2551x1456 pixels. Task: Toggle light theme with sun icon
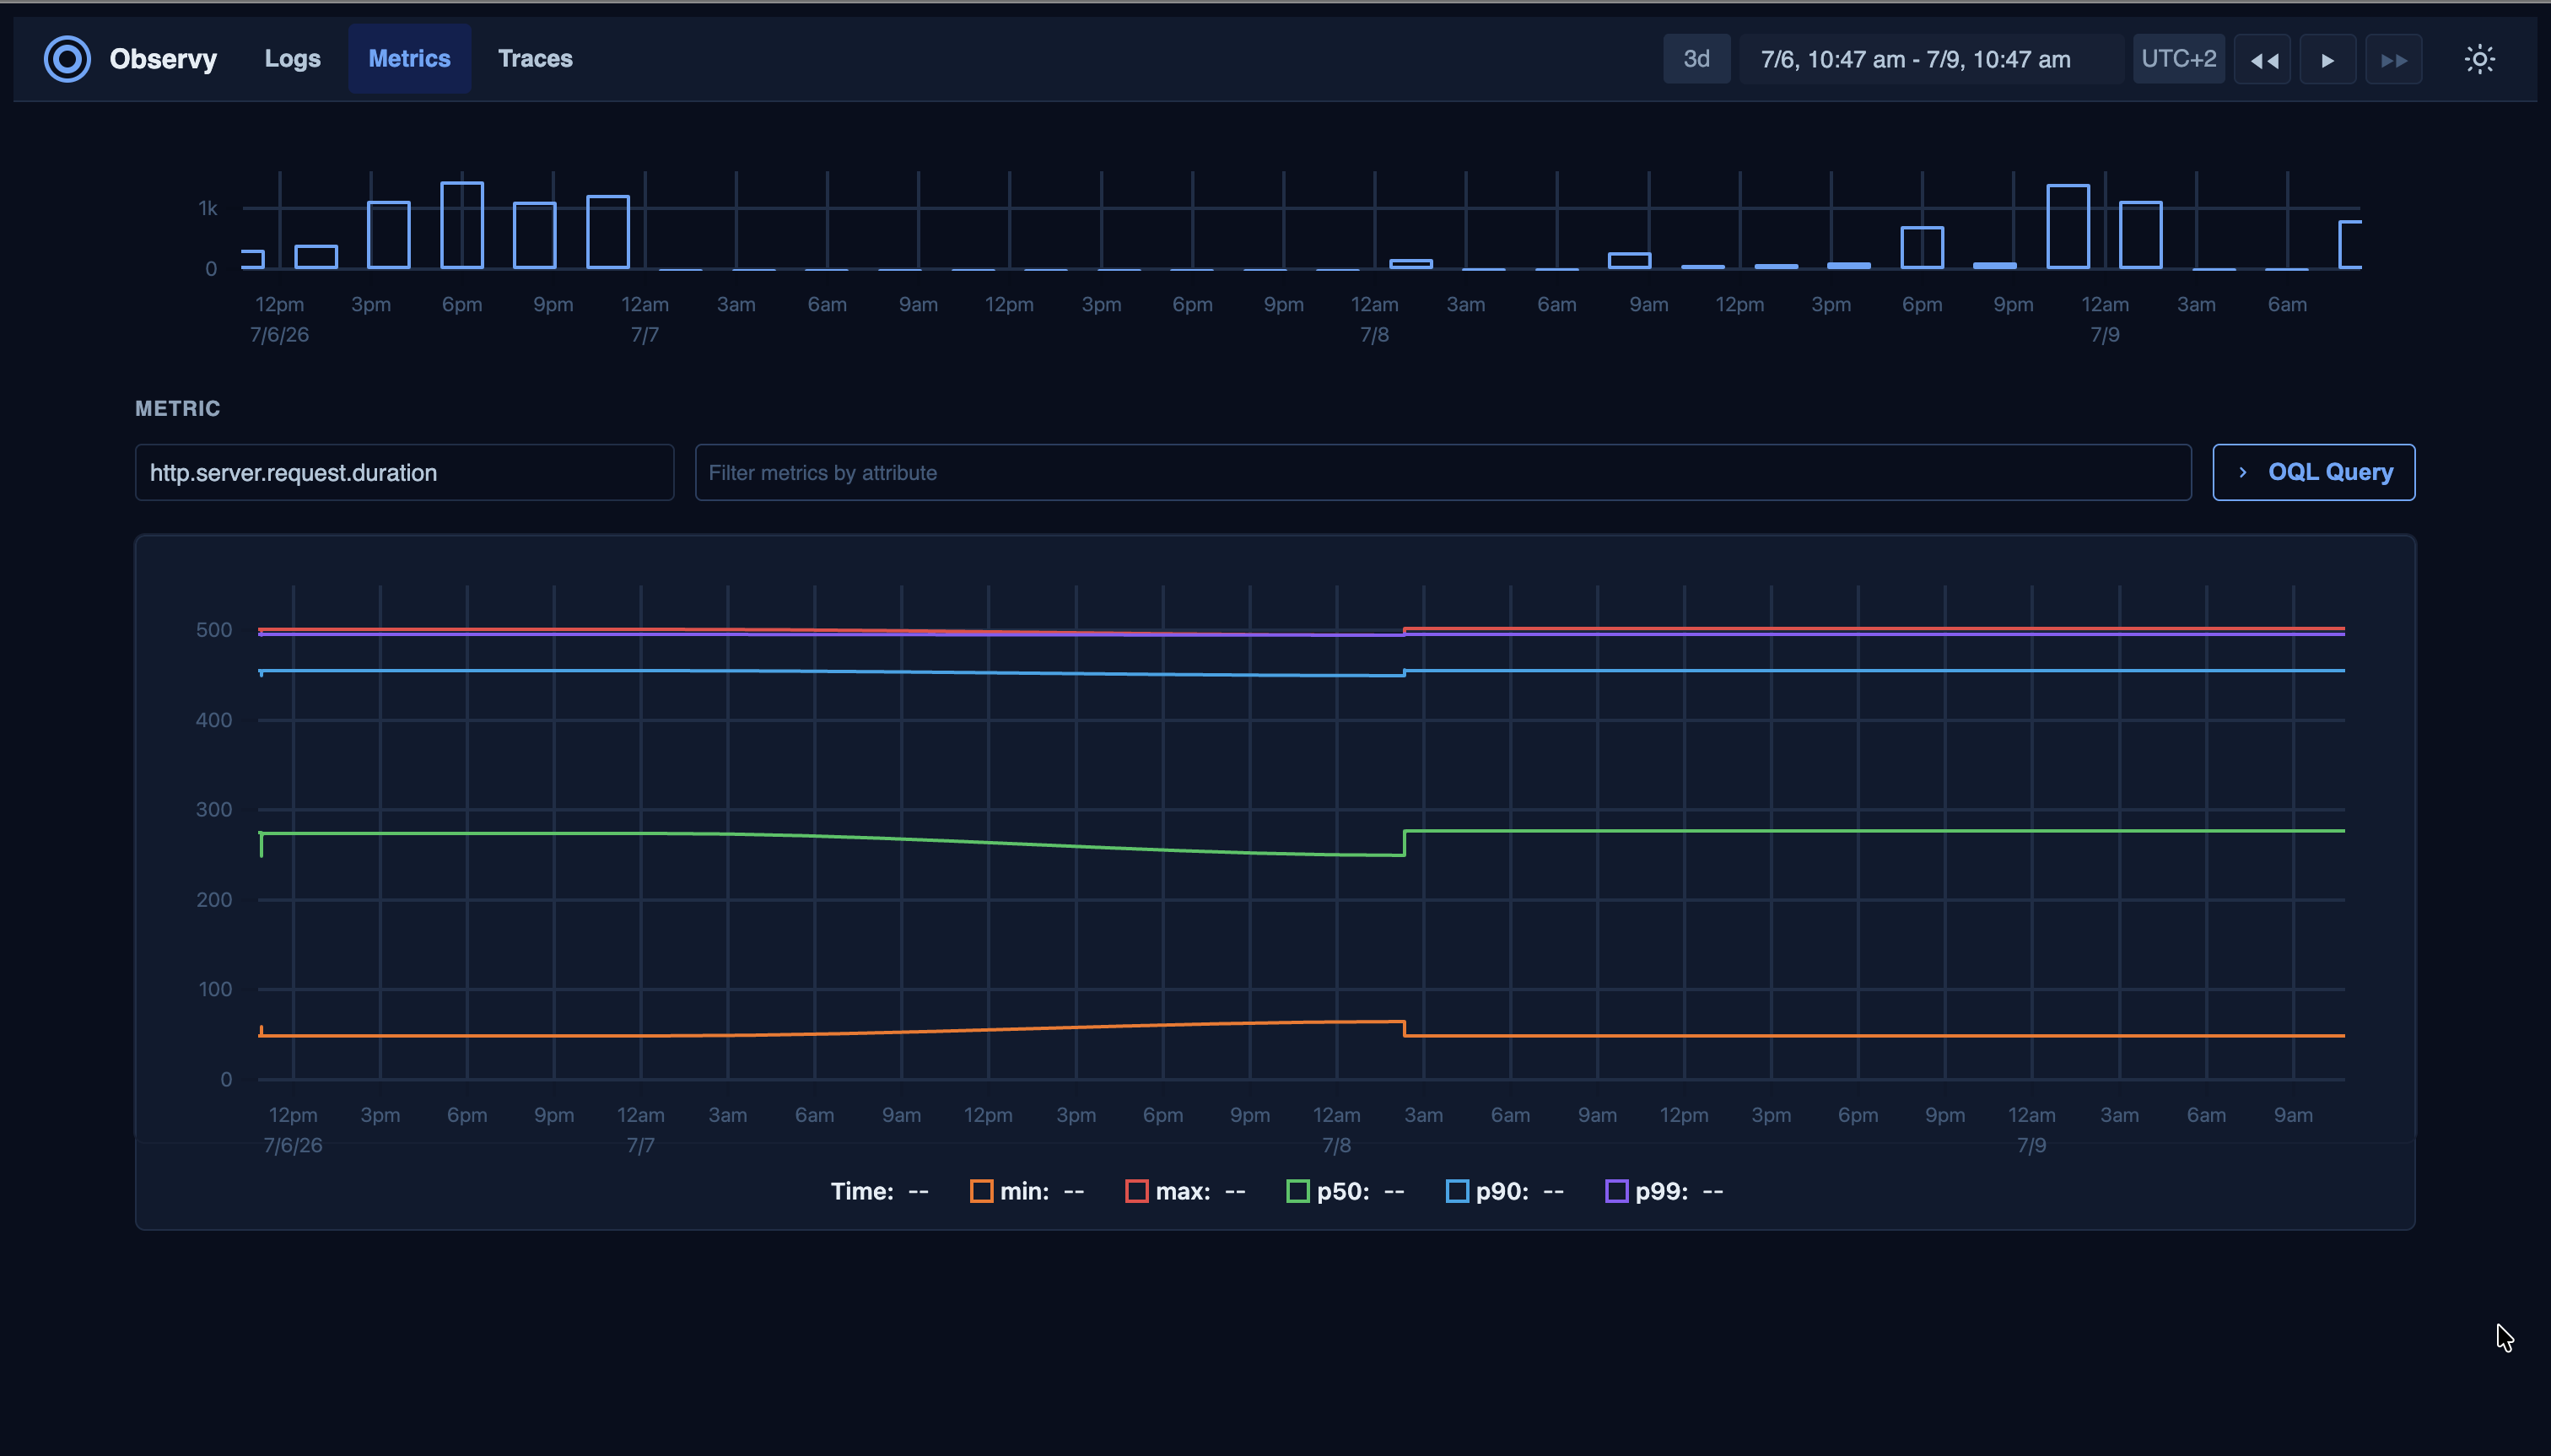[2479, 59]
